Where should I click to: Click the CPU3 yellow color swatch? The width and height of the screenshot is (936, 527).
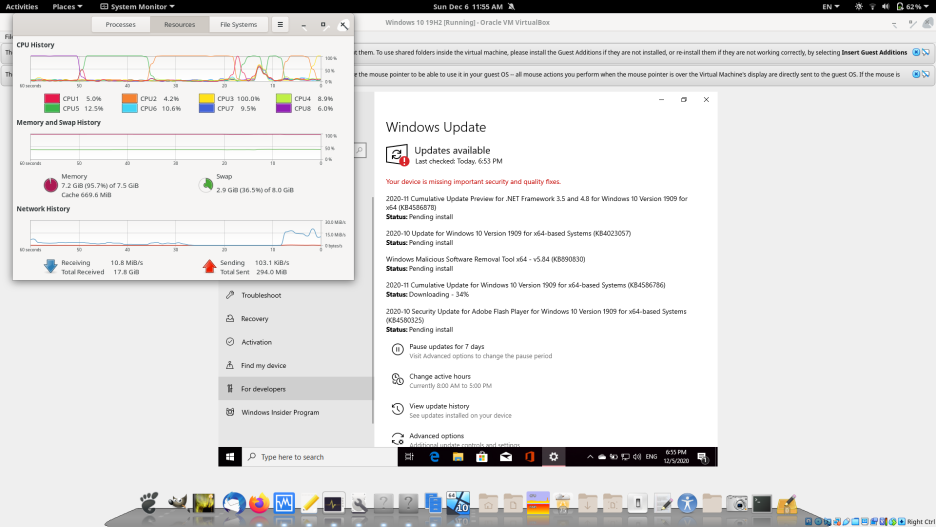207,98
